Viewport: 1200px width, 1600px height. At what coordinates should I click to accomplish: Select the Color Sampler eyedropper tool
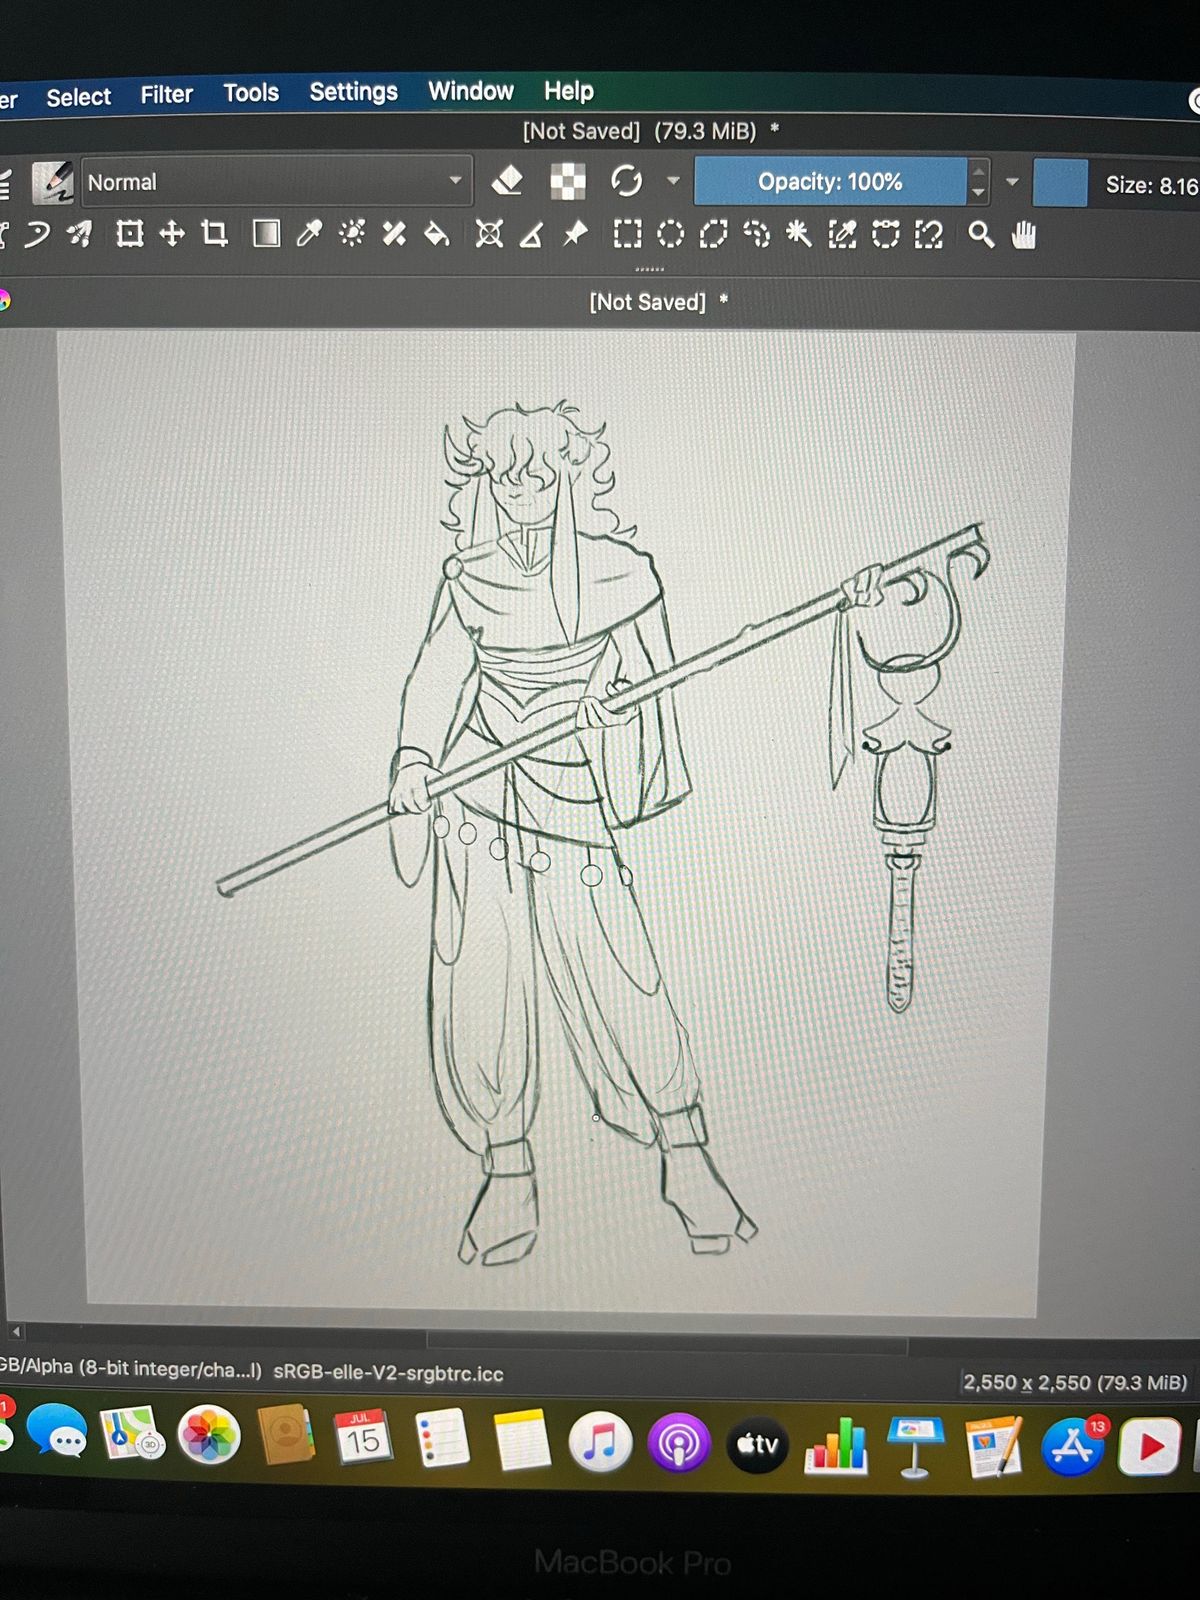click(309, 234)
